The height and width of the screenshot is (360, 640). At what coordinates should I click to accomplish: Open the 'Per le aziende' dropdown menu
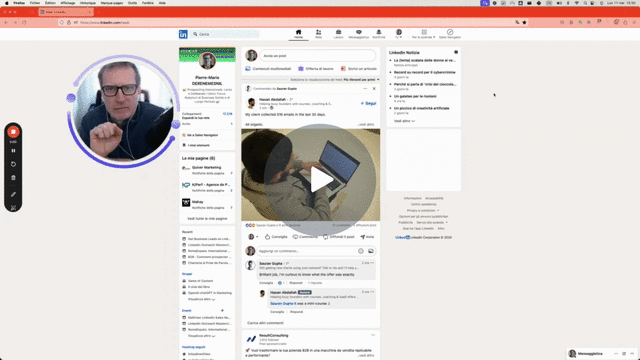(x=424, y=34)
